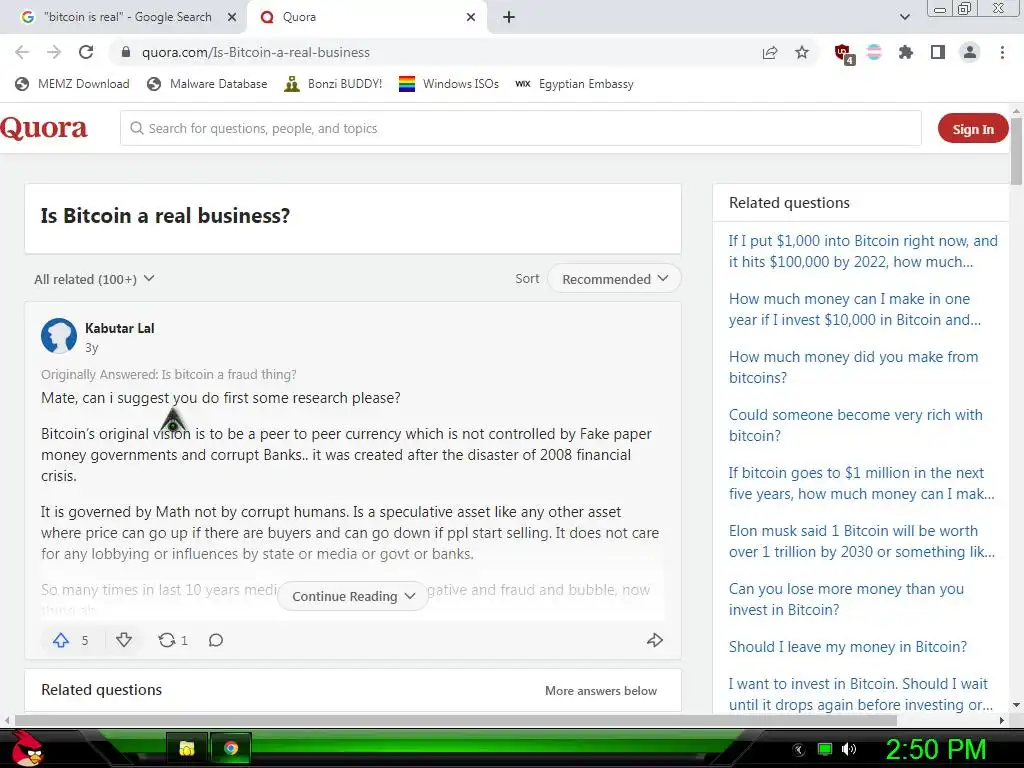This screenshot has height=768, width=1024.
Task: Open Windows ISOs bookmark
Action: [449, 84]
